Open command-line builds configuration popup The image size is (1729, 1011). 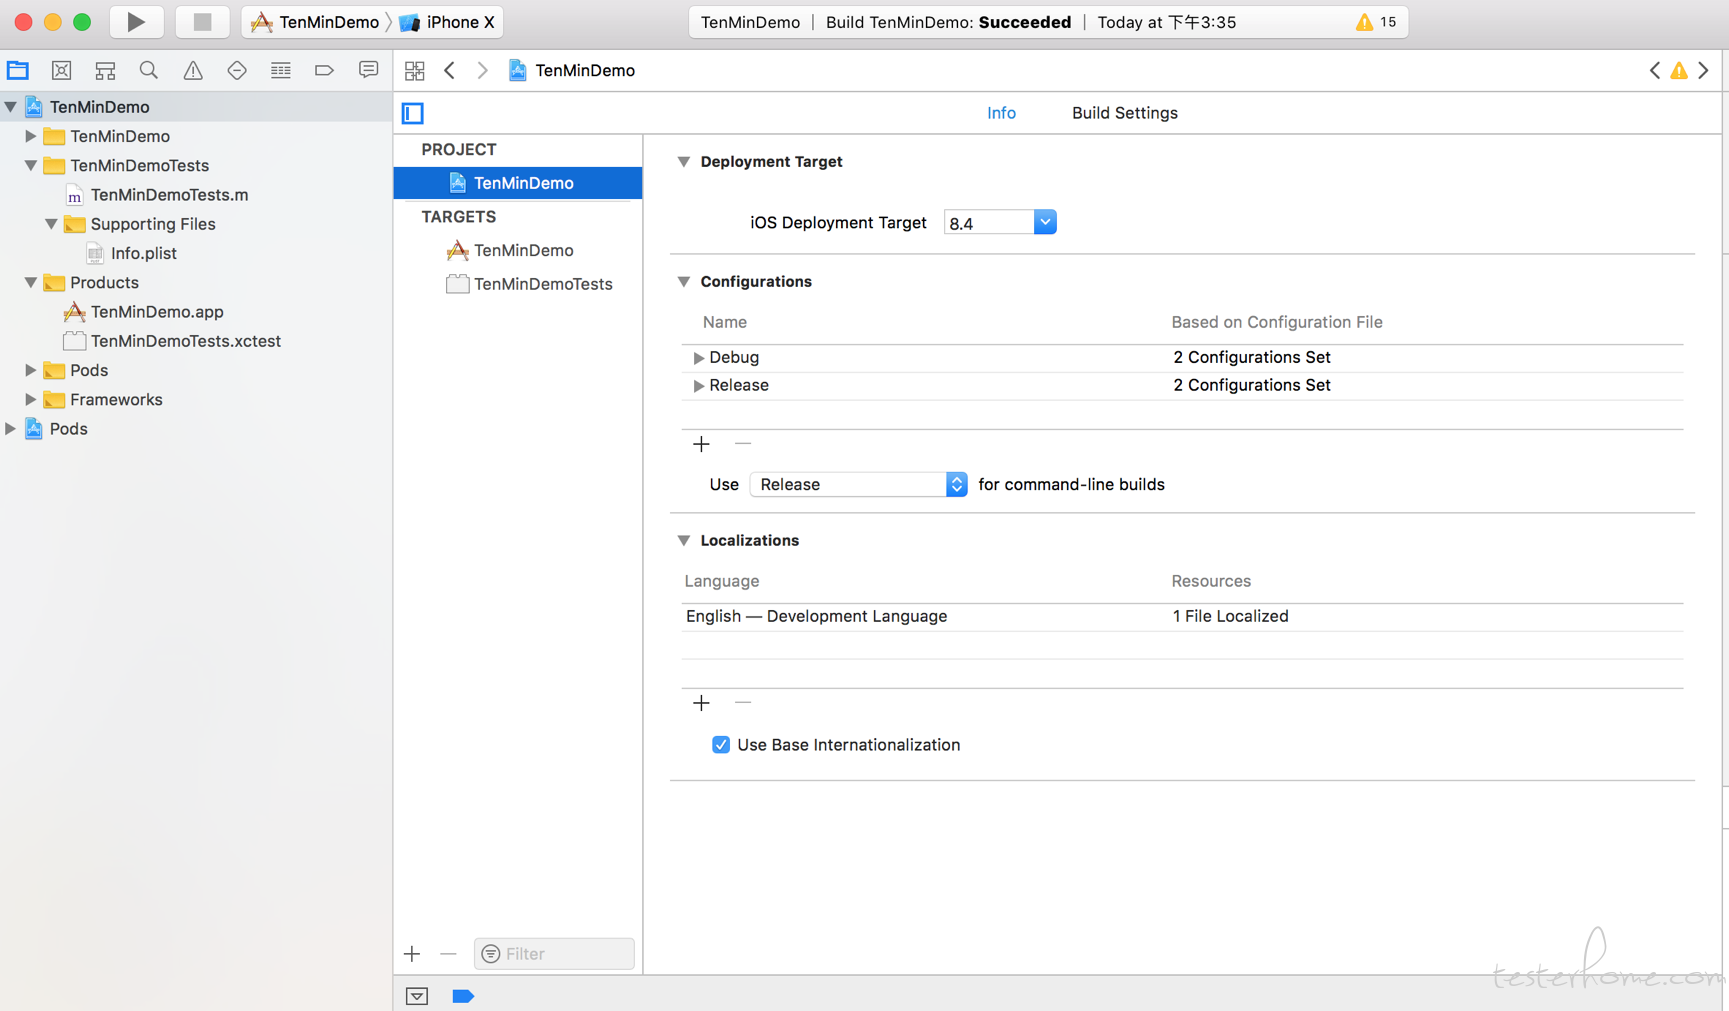pyautogui.click(x=859, y=484)
